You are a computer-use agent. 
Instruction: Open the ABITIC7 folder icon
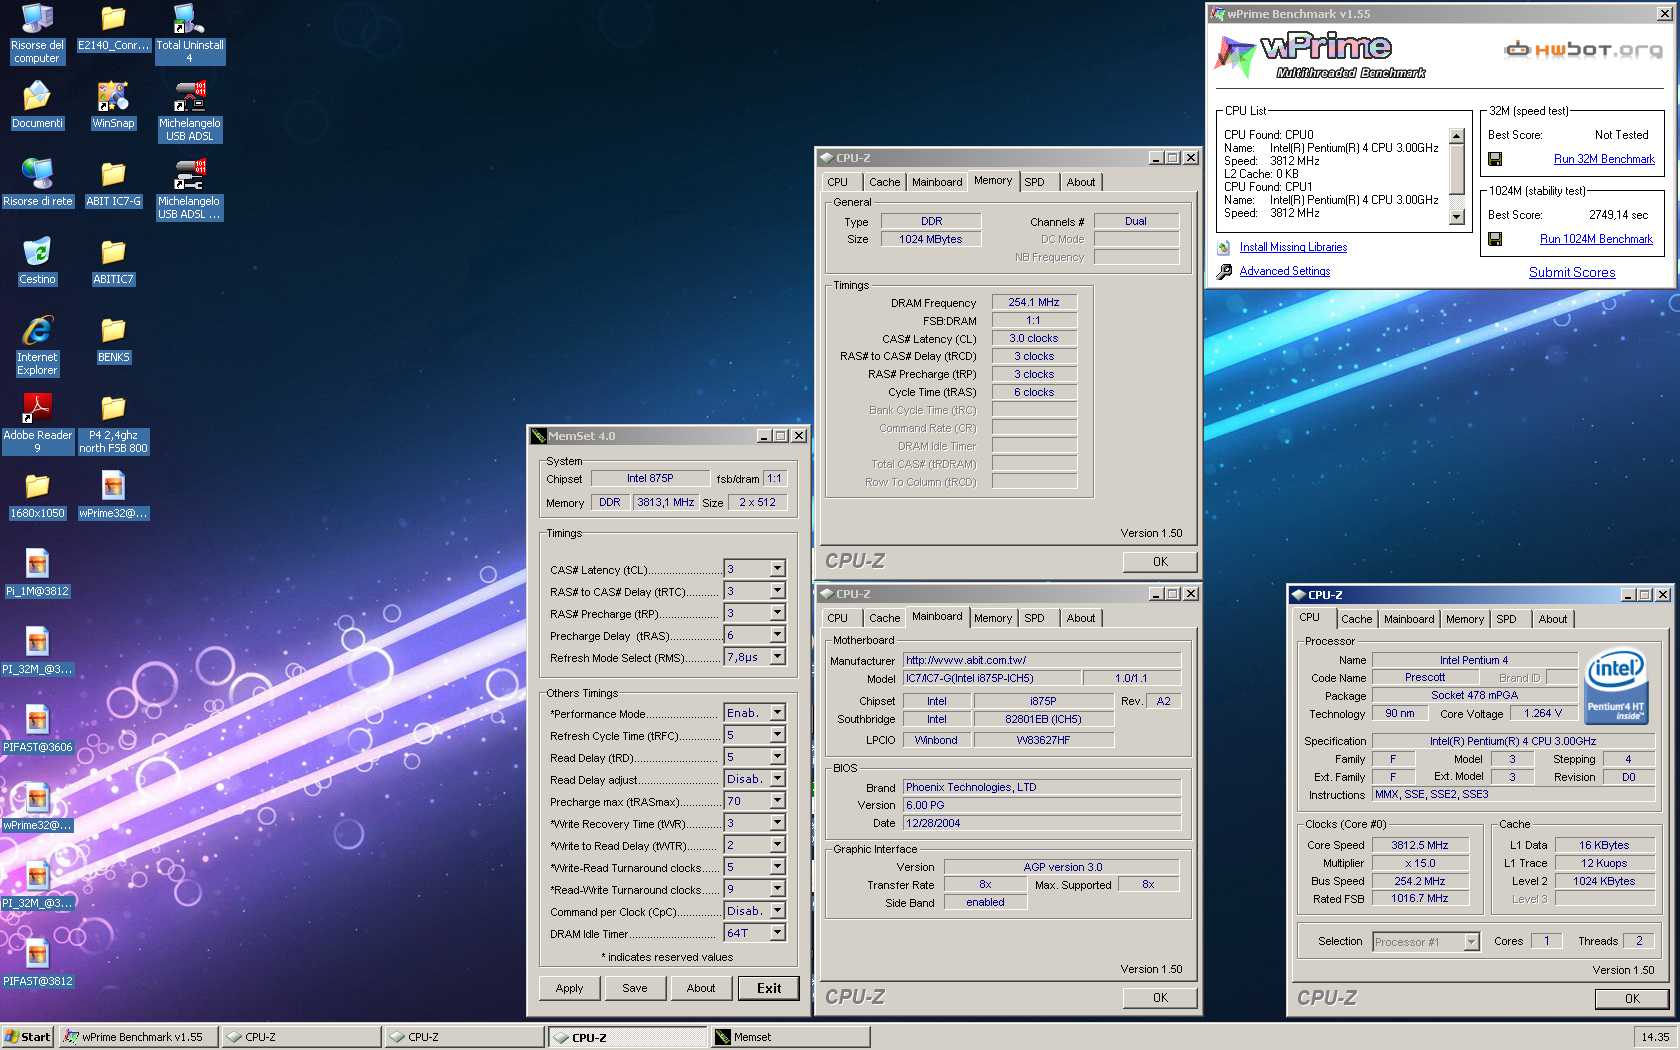[113, 261]
